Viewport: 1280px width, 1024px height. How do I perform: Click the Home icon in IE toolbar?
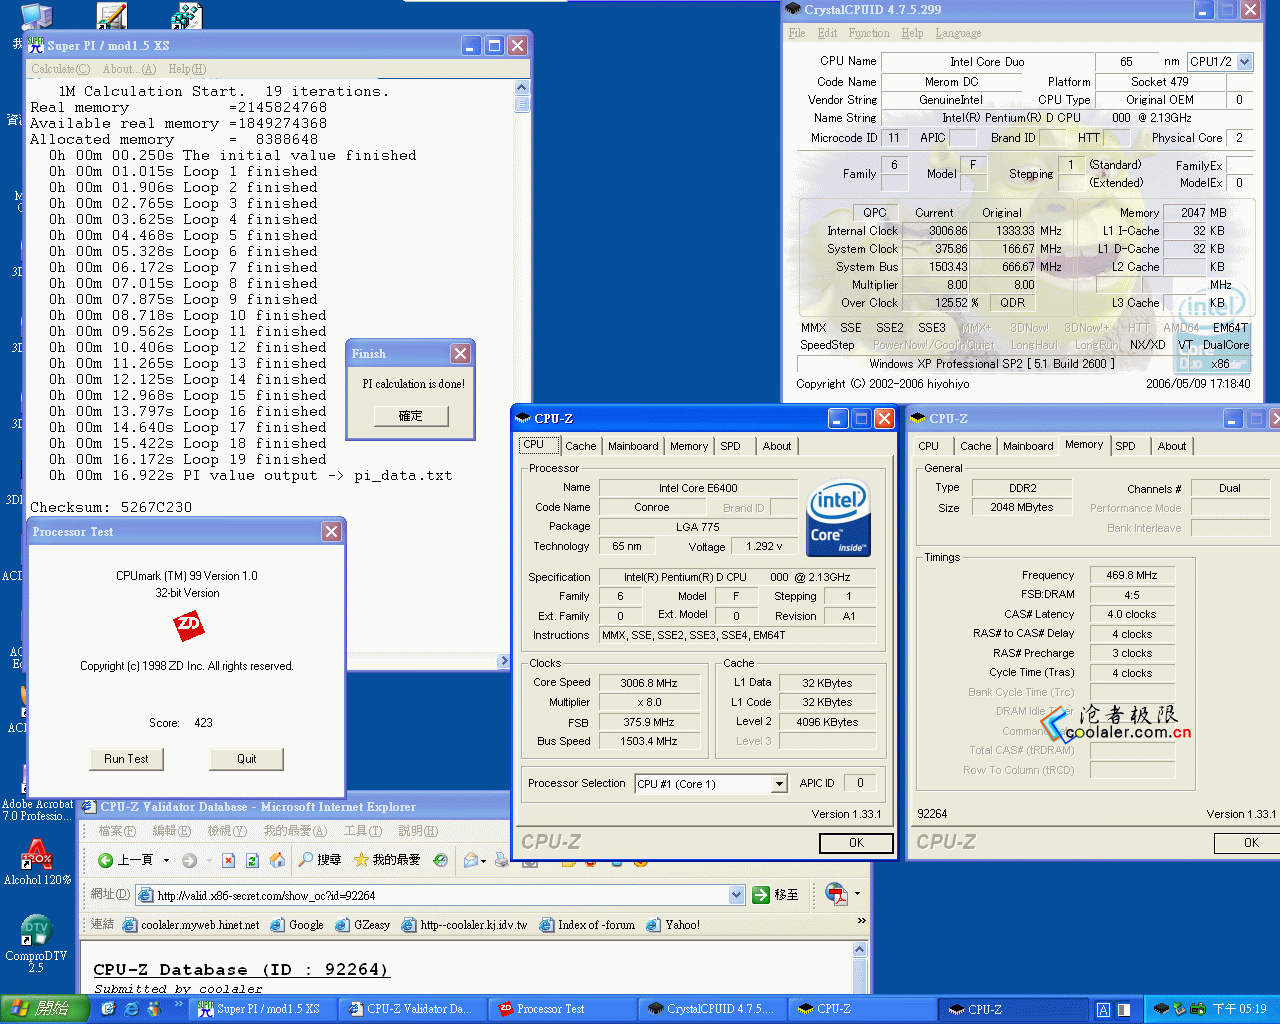pyautogui.click(x=277, y=860)
